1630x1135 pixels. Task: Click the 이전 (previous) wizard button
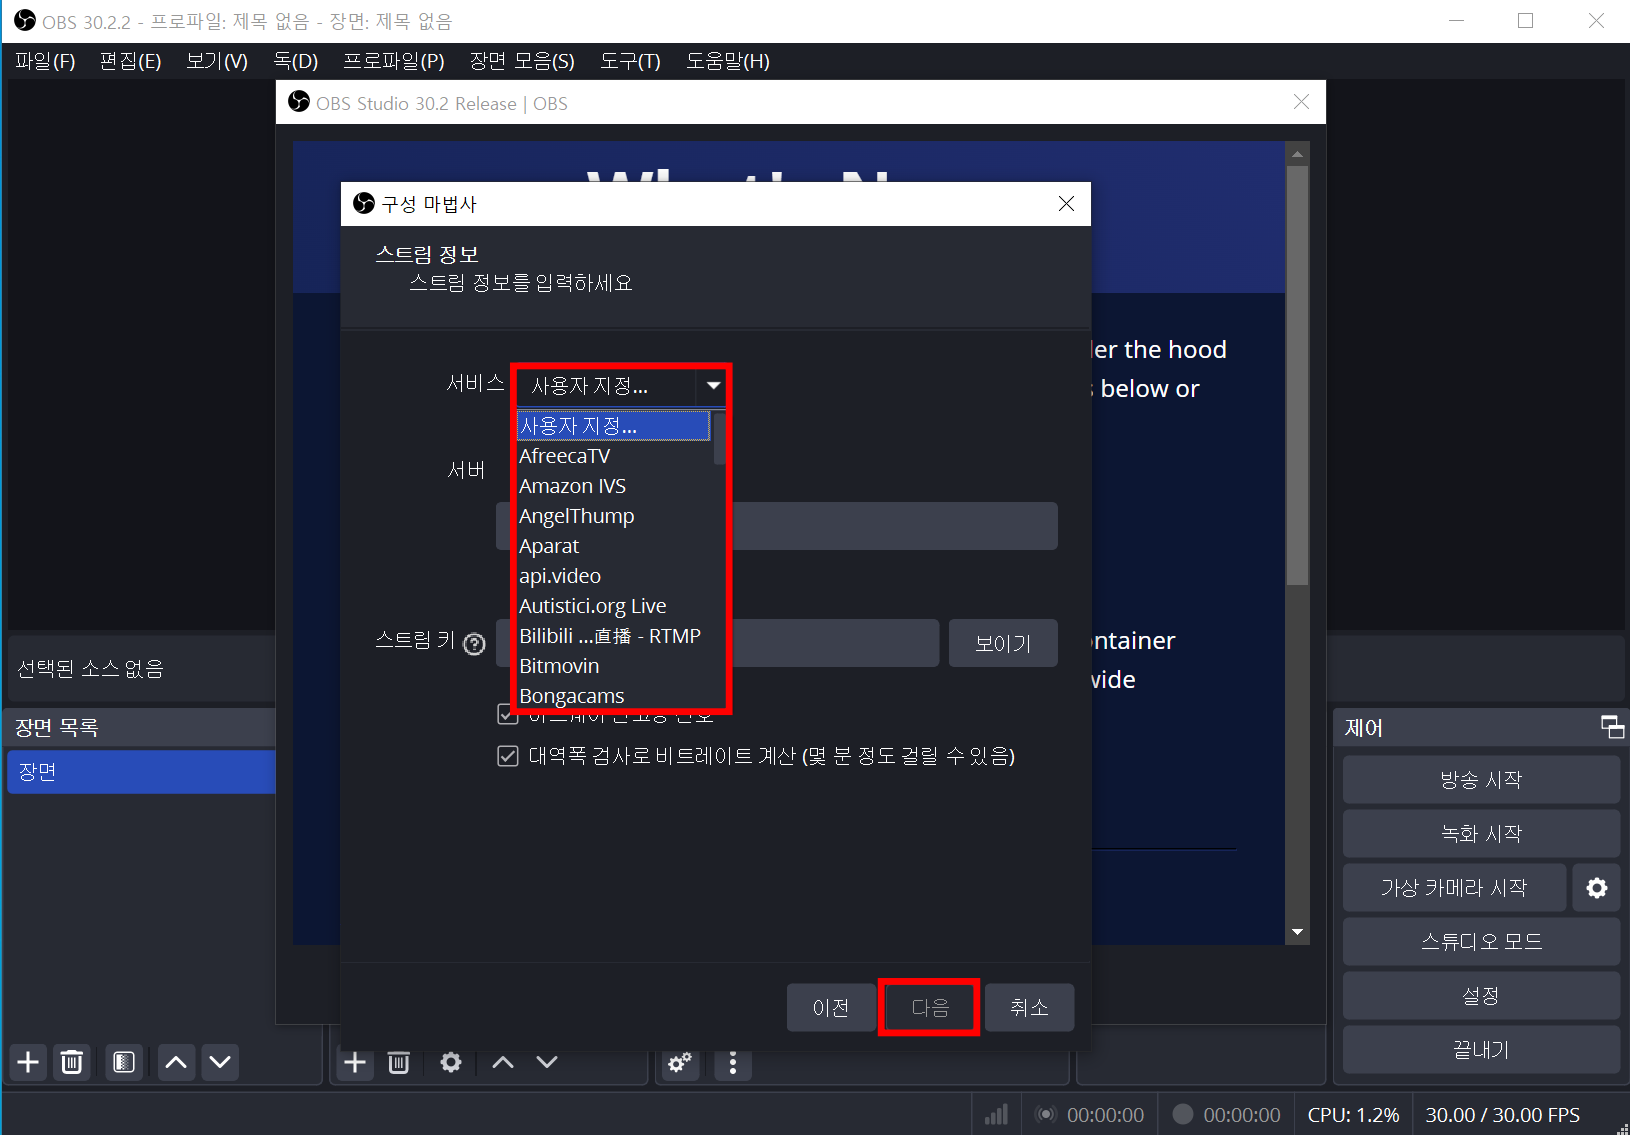point(831,1007)
